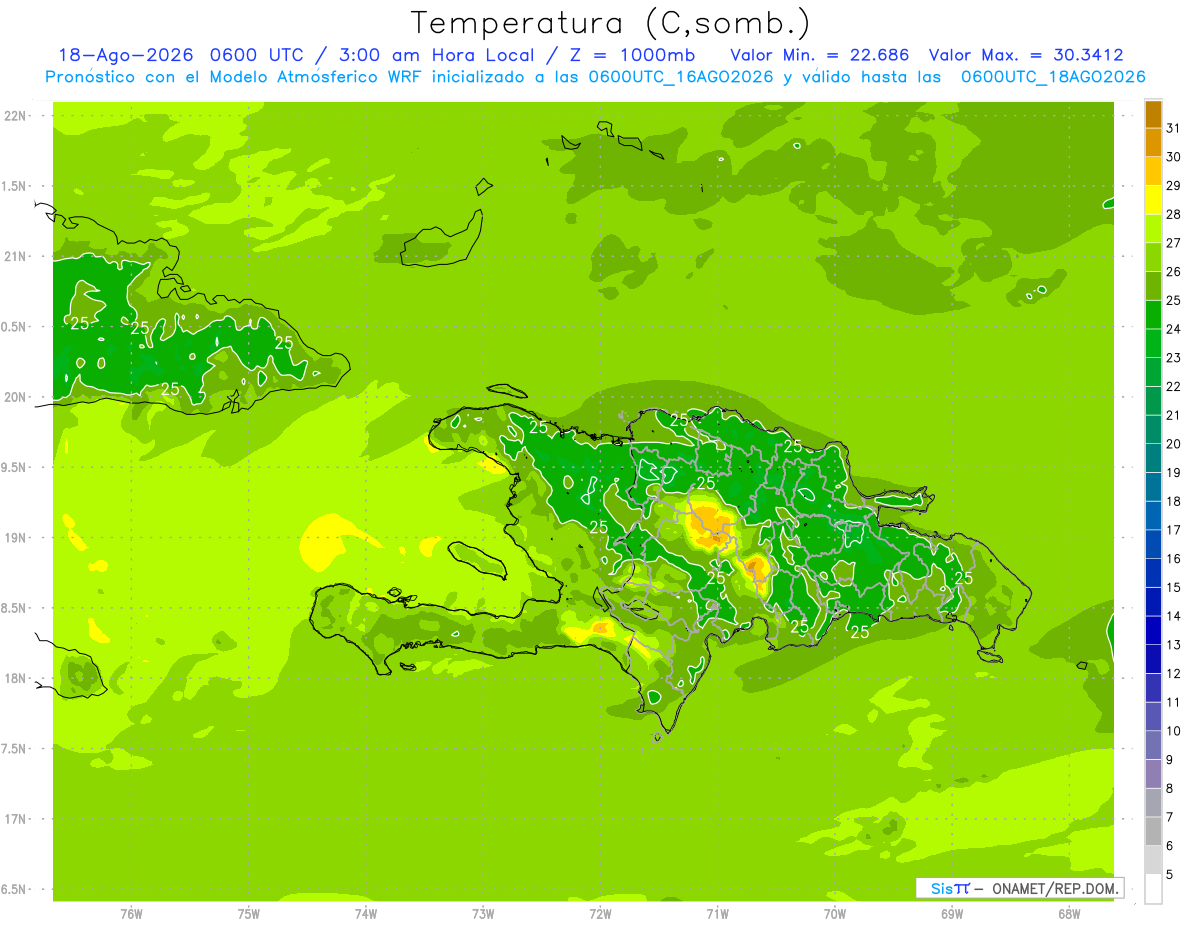Click the "22" colorbar label

1174,386
